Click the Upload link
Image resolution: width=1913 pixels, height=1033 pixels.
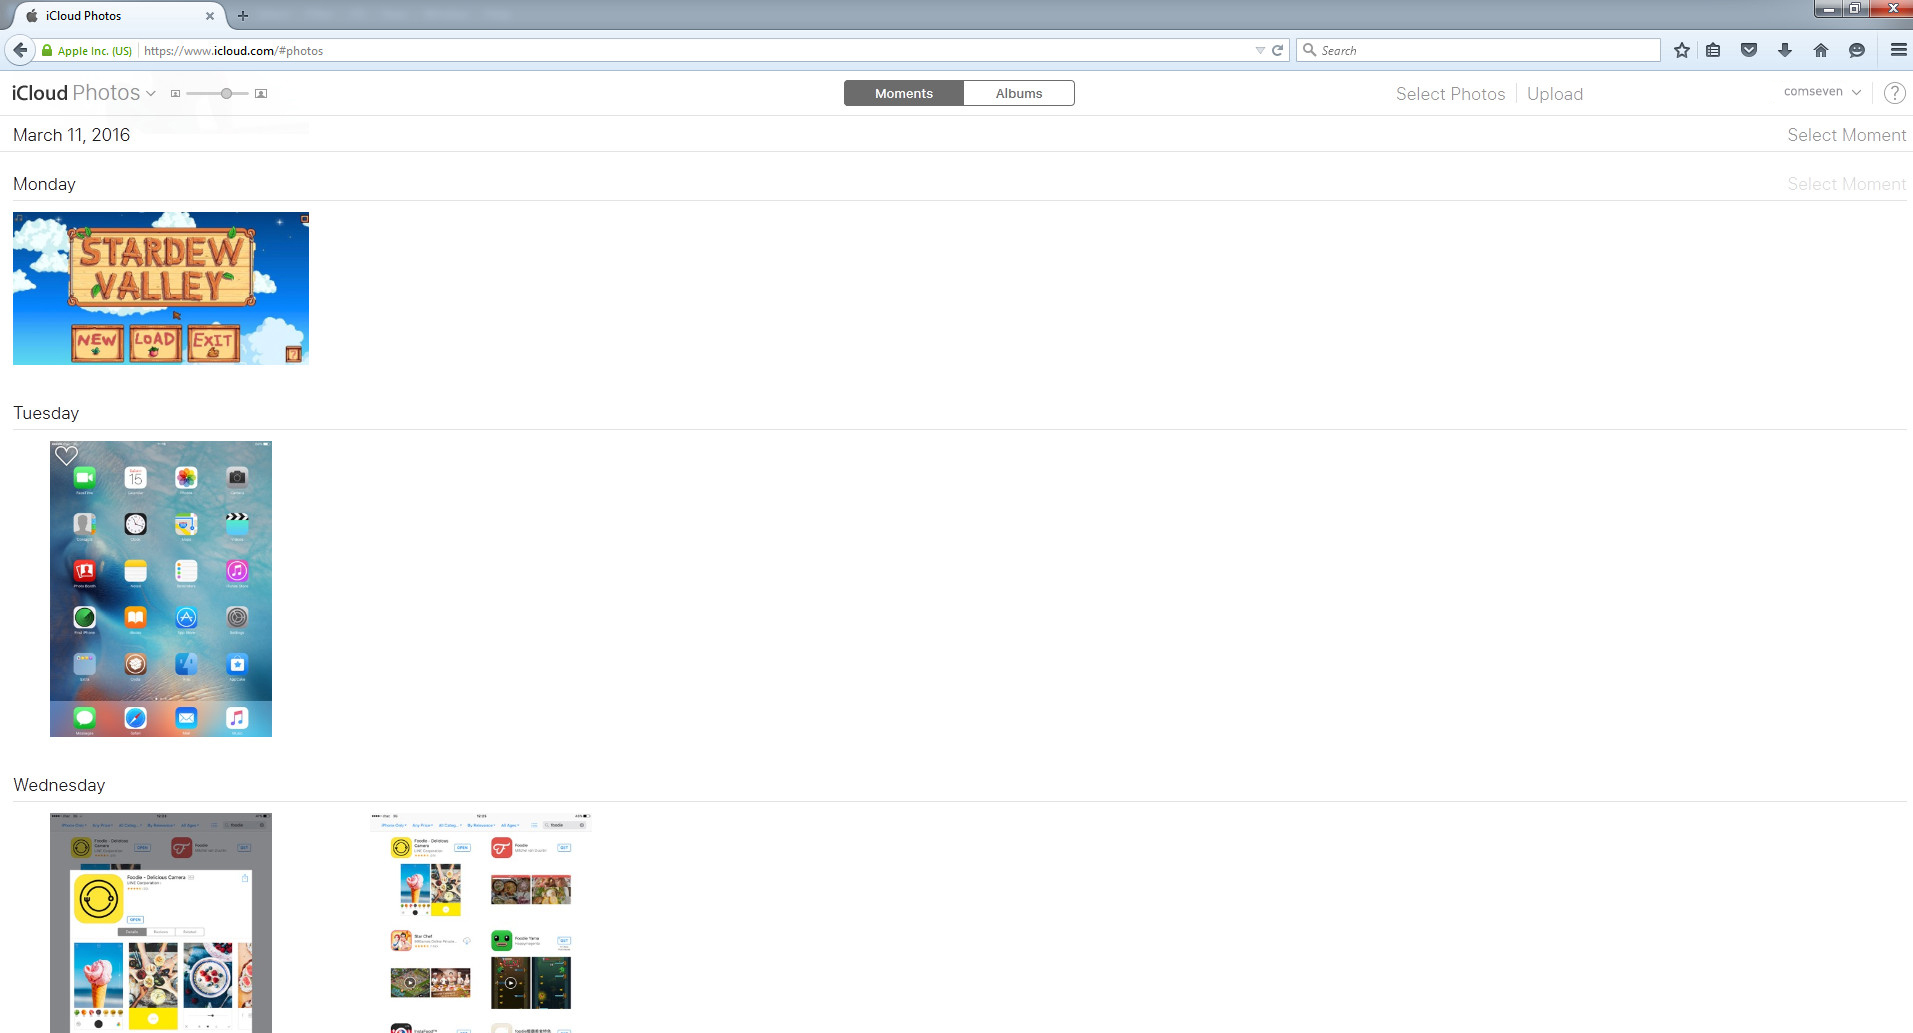(1555, 94)
